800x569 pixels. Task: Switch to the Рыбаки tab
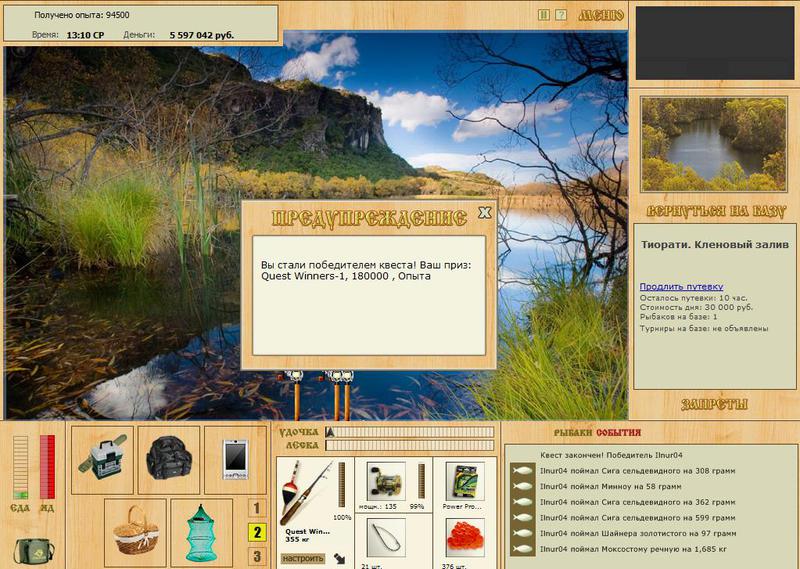(573, 433)
